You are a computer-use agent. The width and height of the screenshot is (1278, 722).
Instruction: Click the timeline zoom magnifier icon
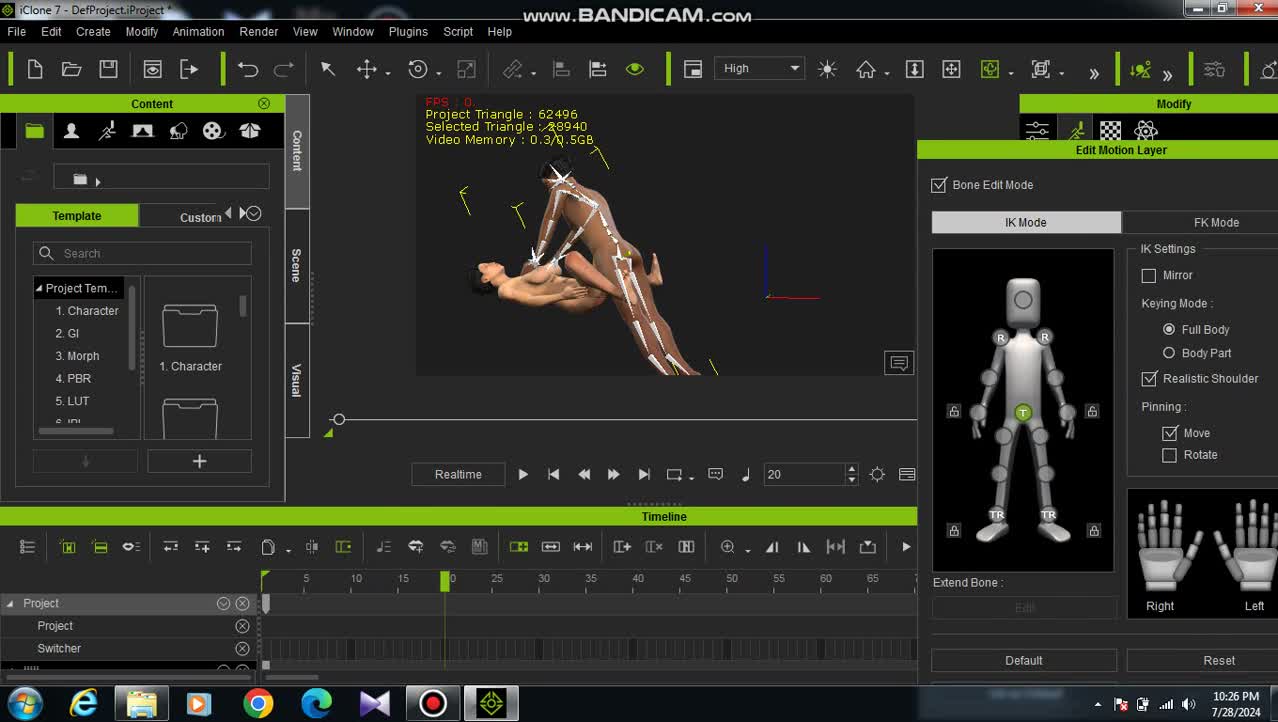pyautogui.click(x=728, y=547)
